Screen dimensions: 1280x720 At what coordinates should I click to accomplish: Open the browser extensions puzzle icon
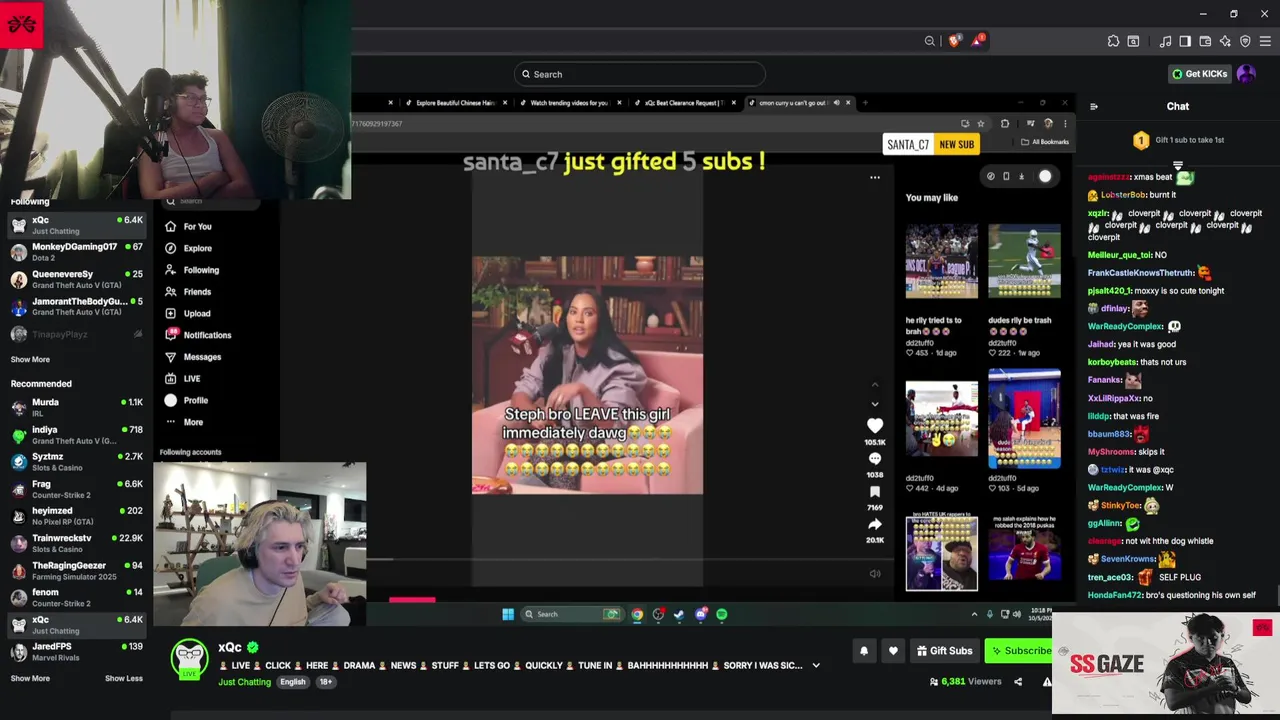coord(1113,41)
